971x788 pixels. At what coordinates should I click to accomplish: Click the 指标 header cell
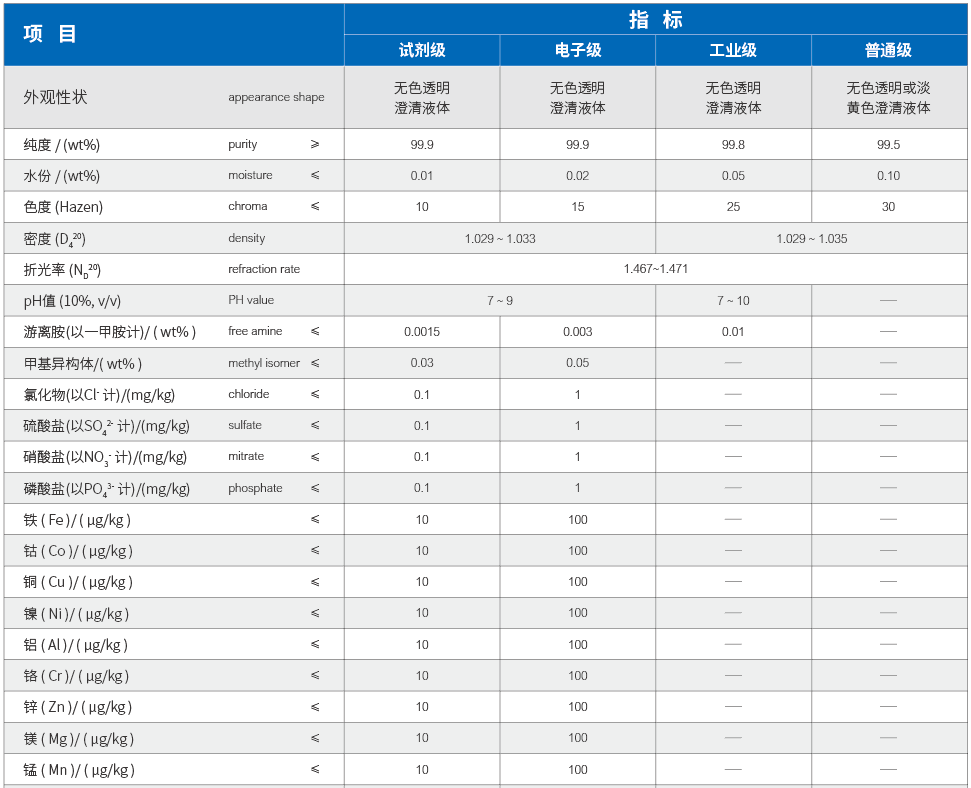[656, 20]
